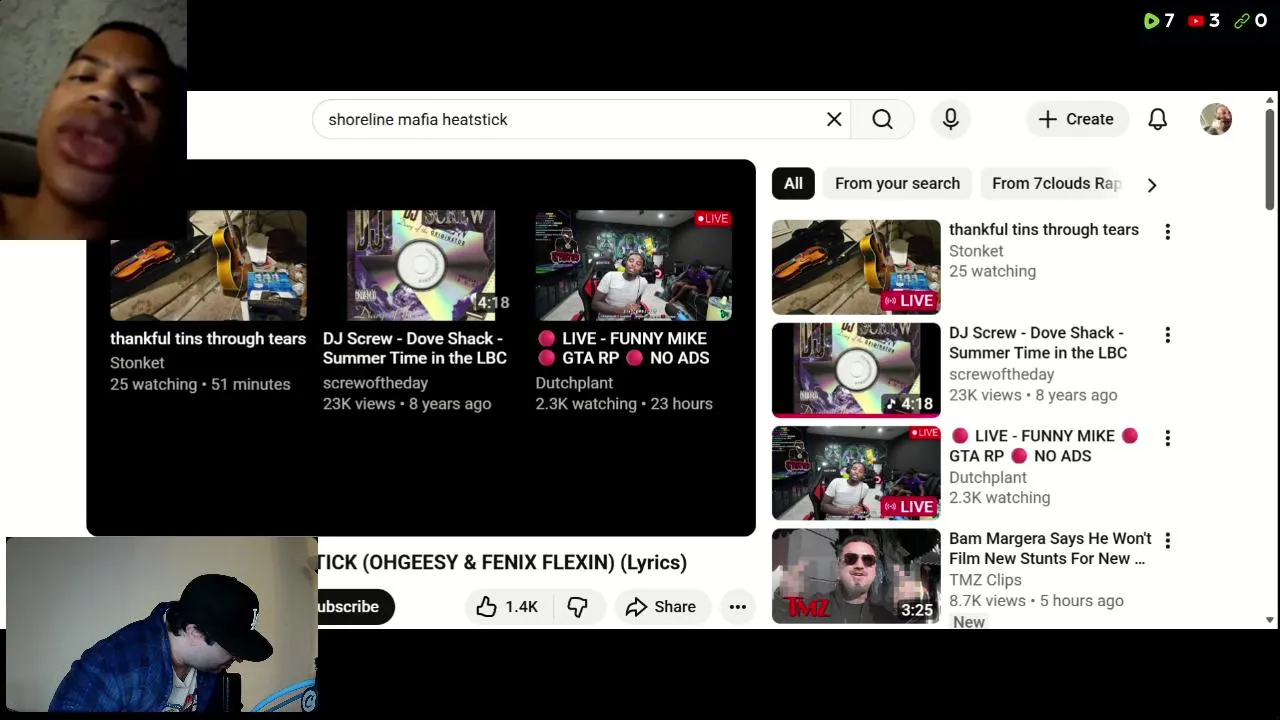Open the thankful tins endscreen thumbnail
The image size is (1280, 720).
208,265
